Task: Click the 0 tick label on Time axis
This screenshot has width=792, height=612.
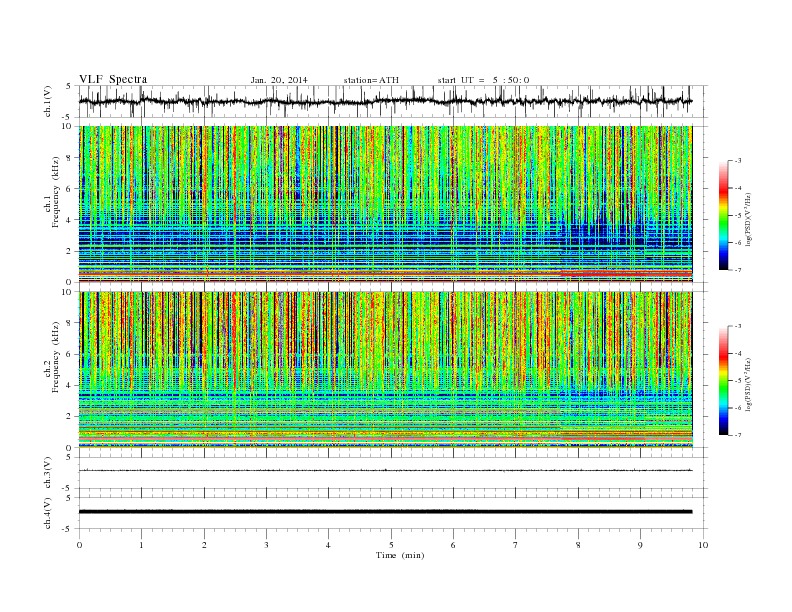Action: tap(79, 545)
